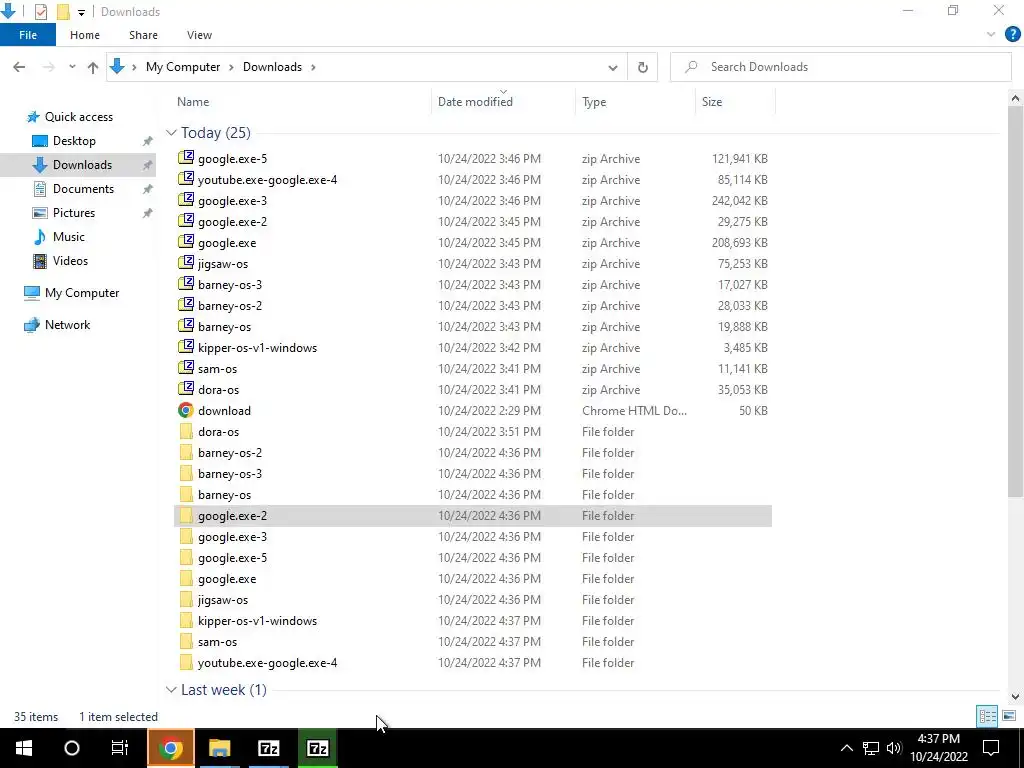Show hidden system tray icons
The image size is (1024, 768).
846,748
